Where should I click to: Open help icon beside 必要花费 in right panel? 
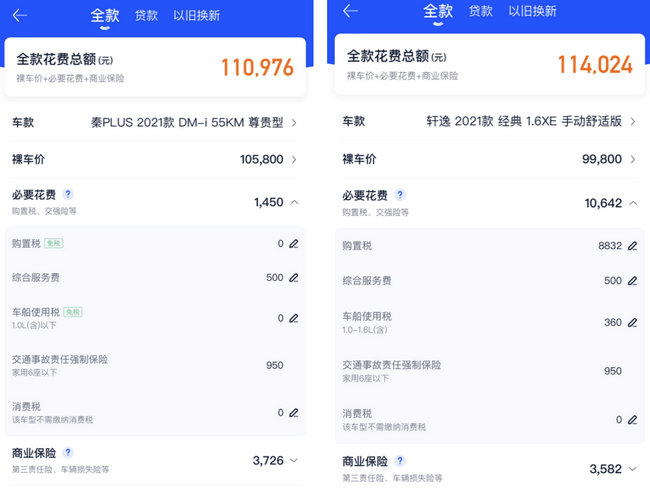(x=400, y=194)
